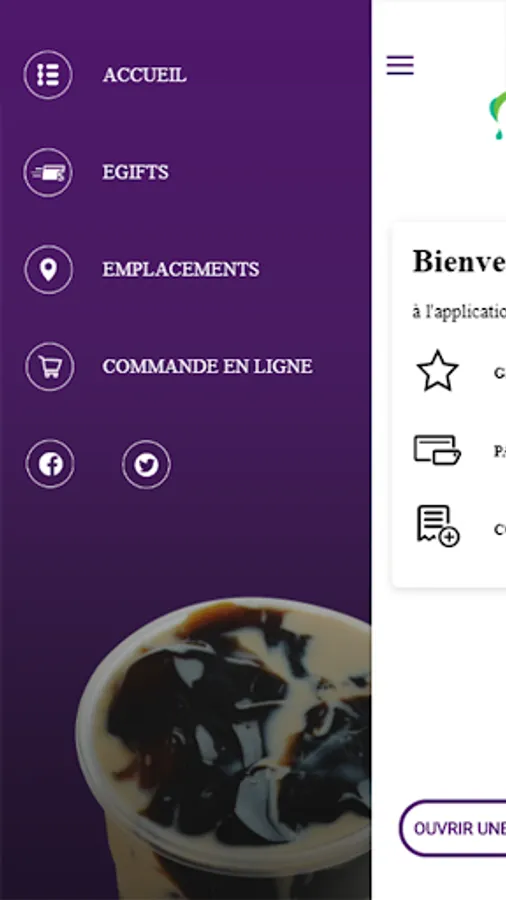Viewport: 506px width, 900px height.
Task: Open the Twitter bird icon
Action: 146,464
